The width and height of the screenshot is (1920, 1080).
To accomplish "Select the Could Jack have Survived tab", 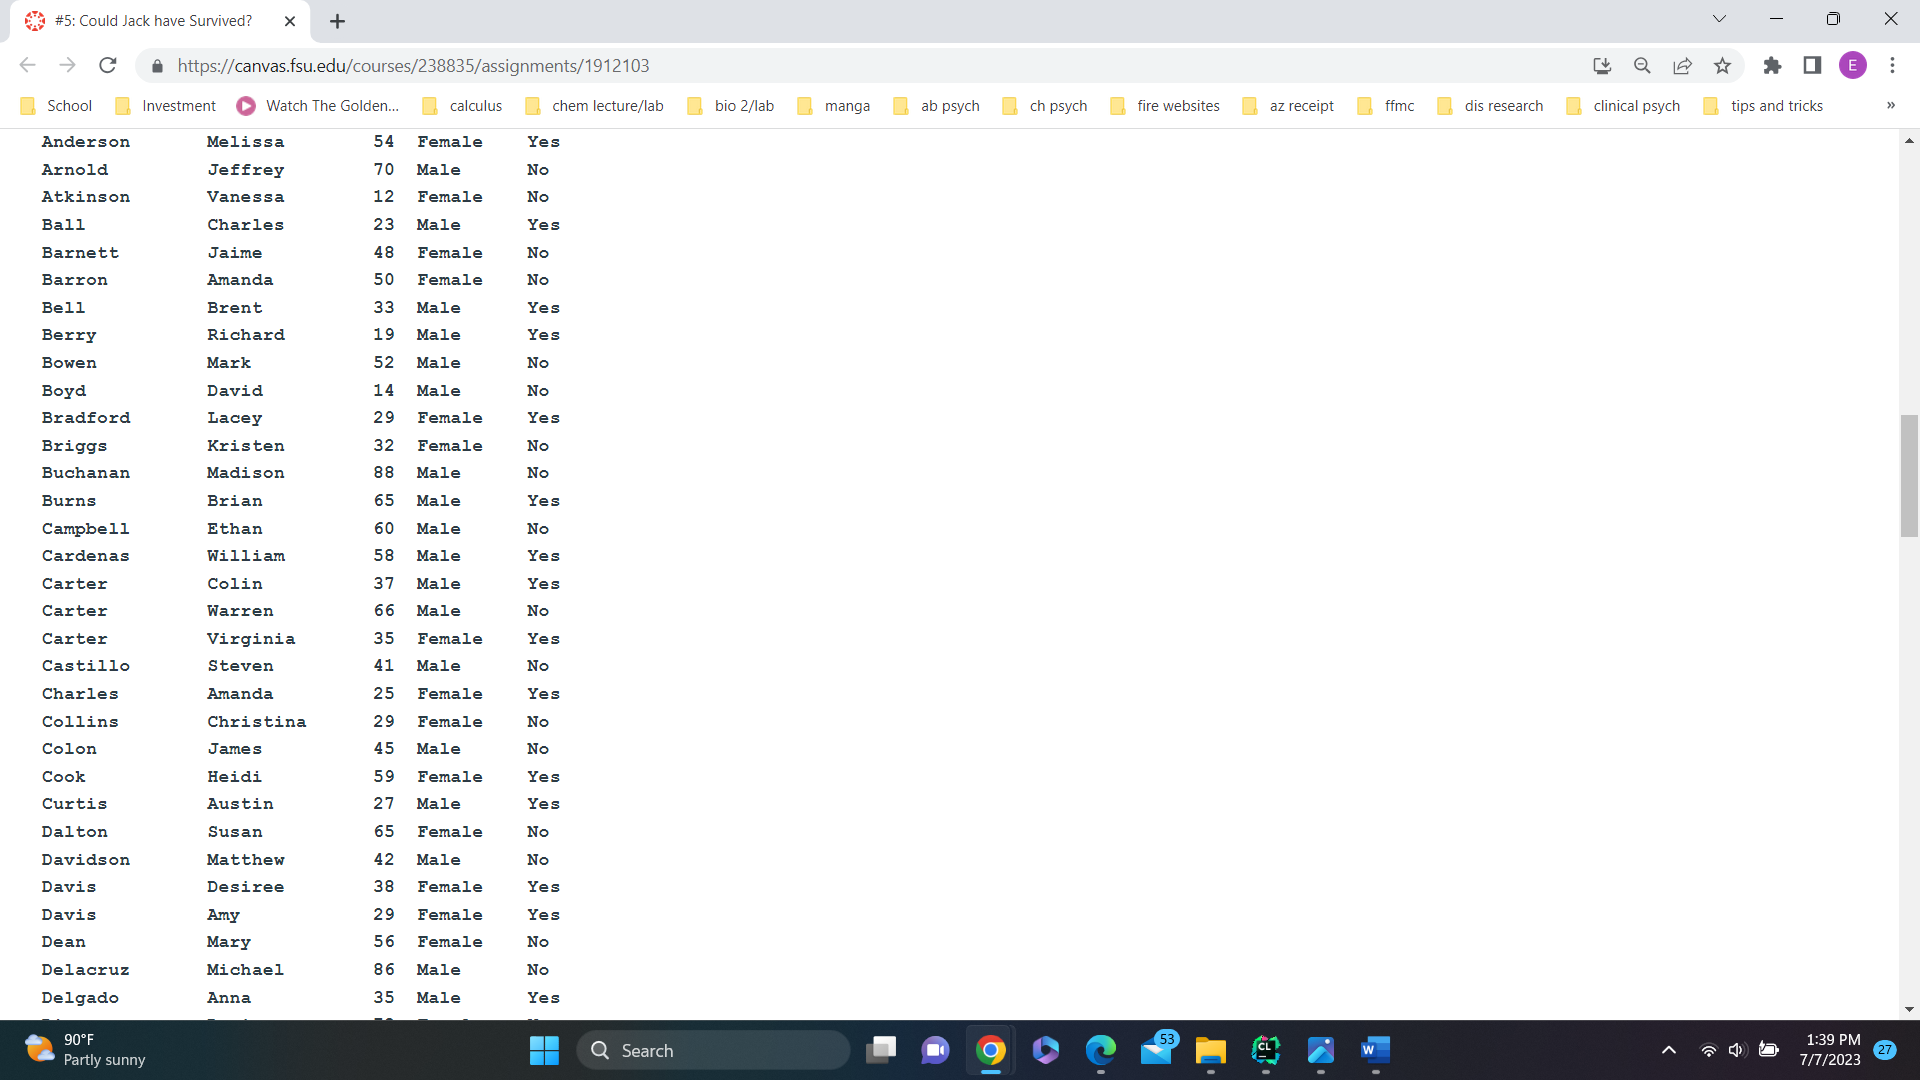I will point(153,21).
